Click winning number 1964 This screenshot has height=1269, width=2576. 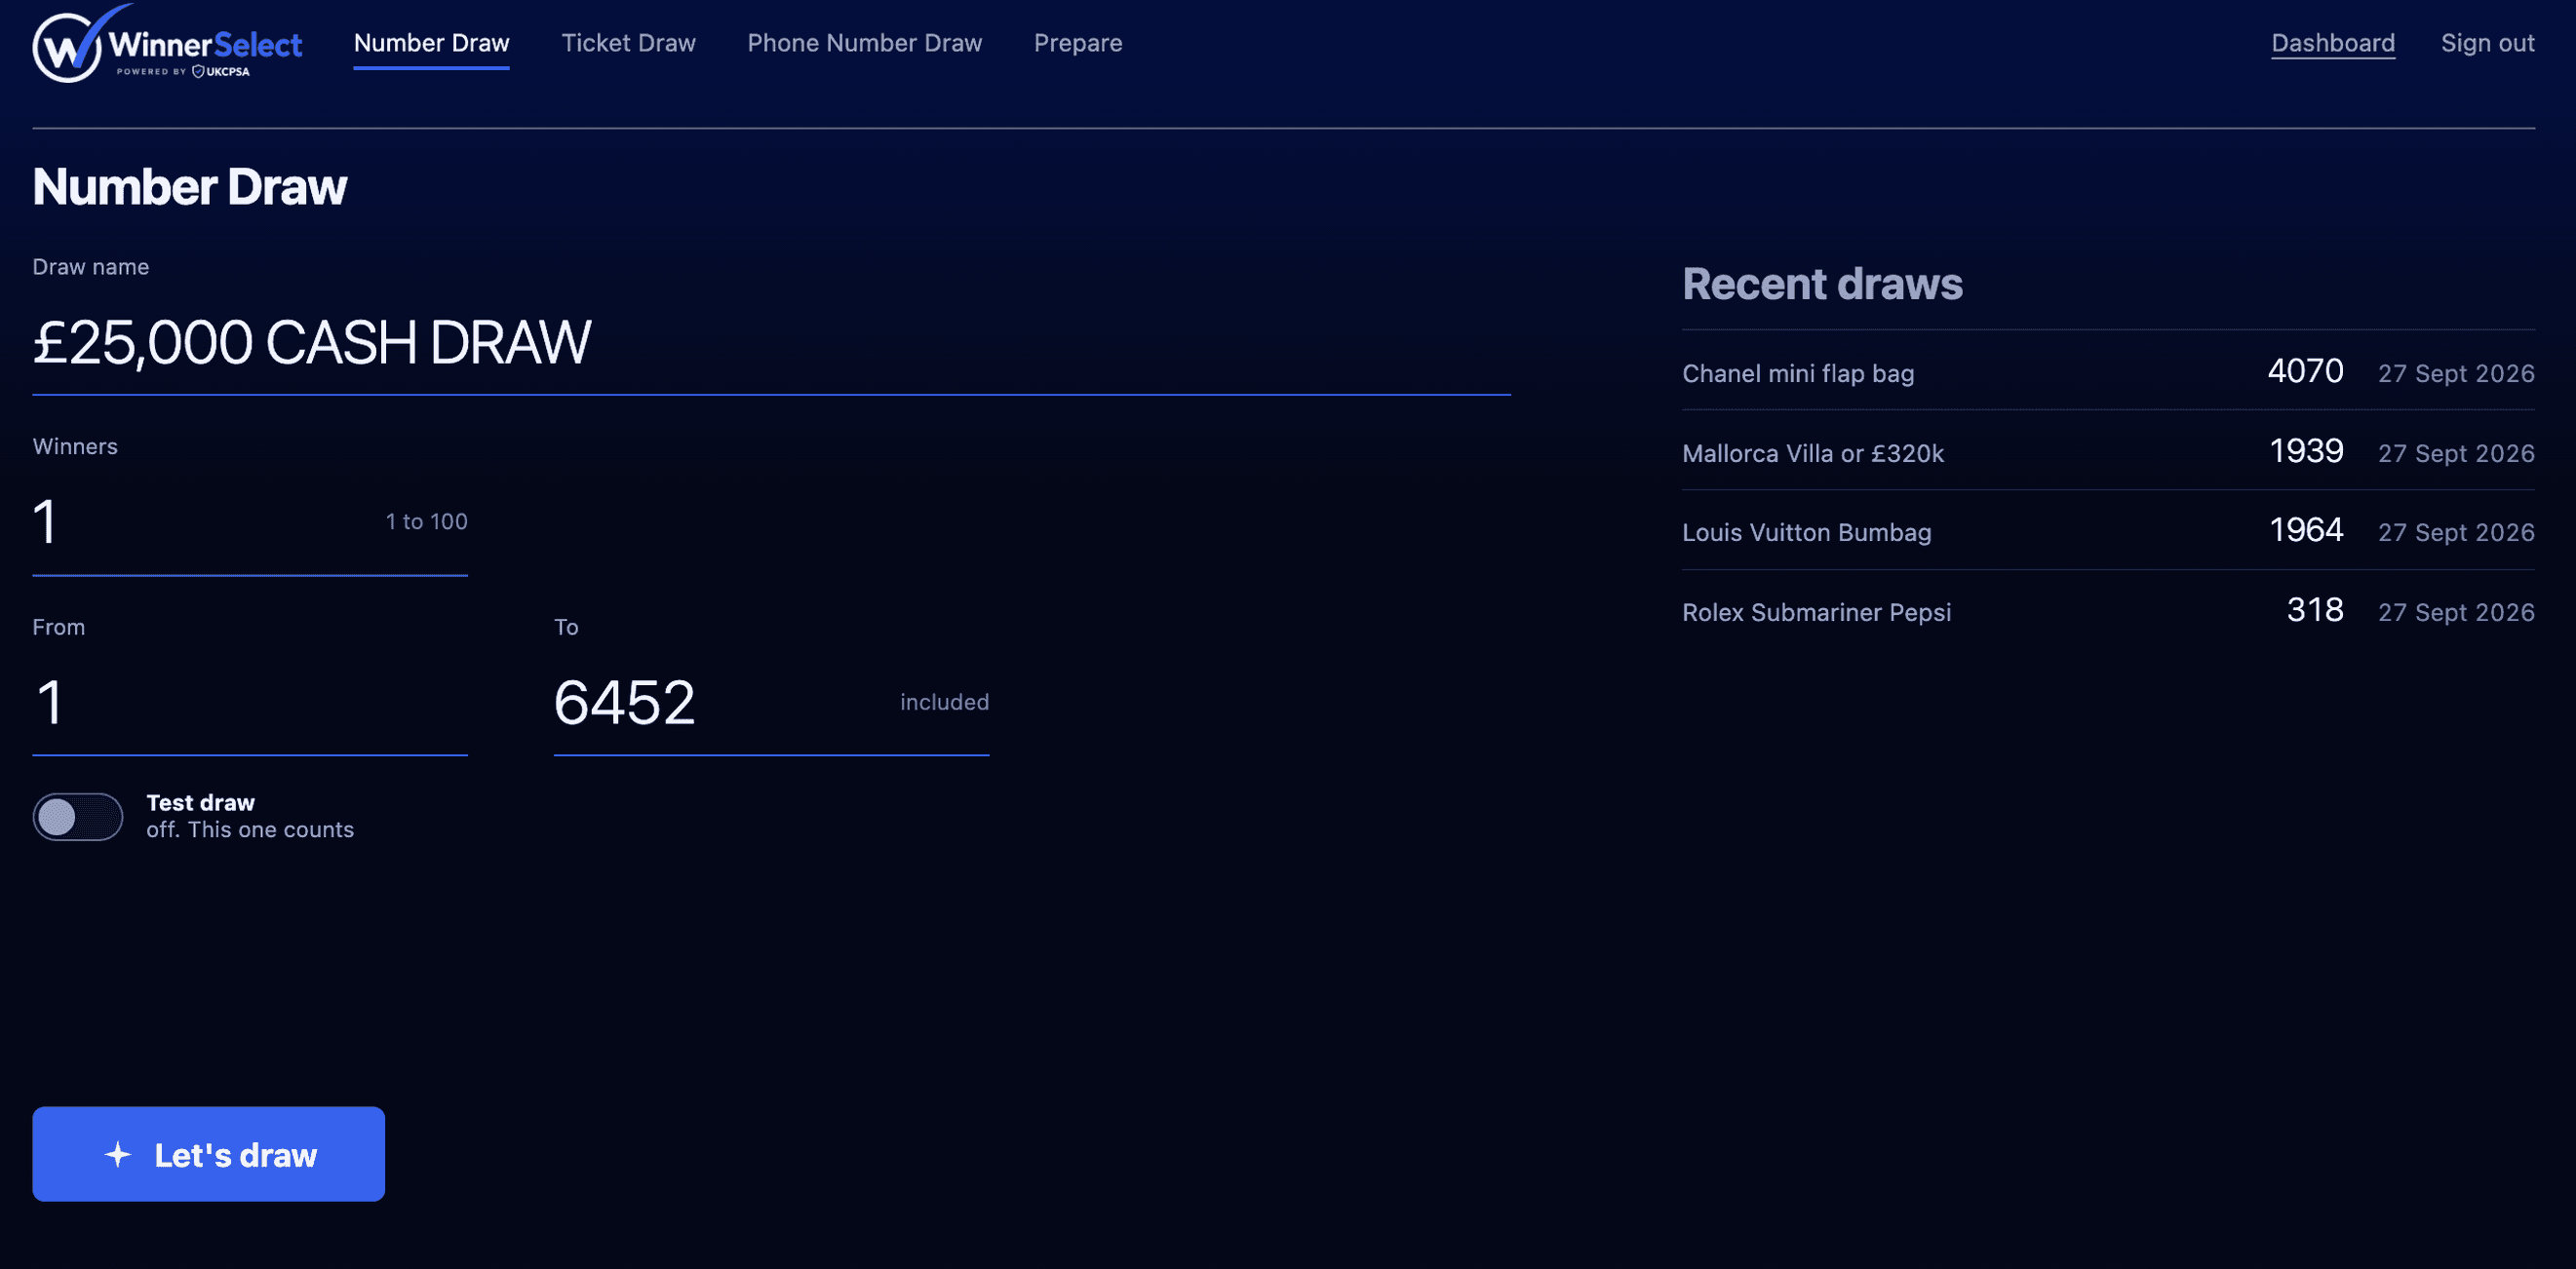[x=2306, y=531]
